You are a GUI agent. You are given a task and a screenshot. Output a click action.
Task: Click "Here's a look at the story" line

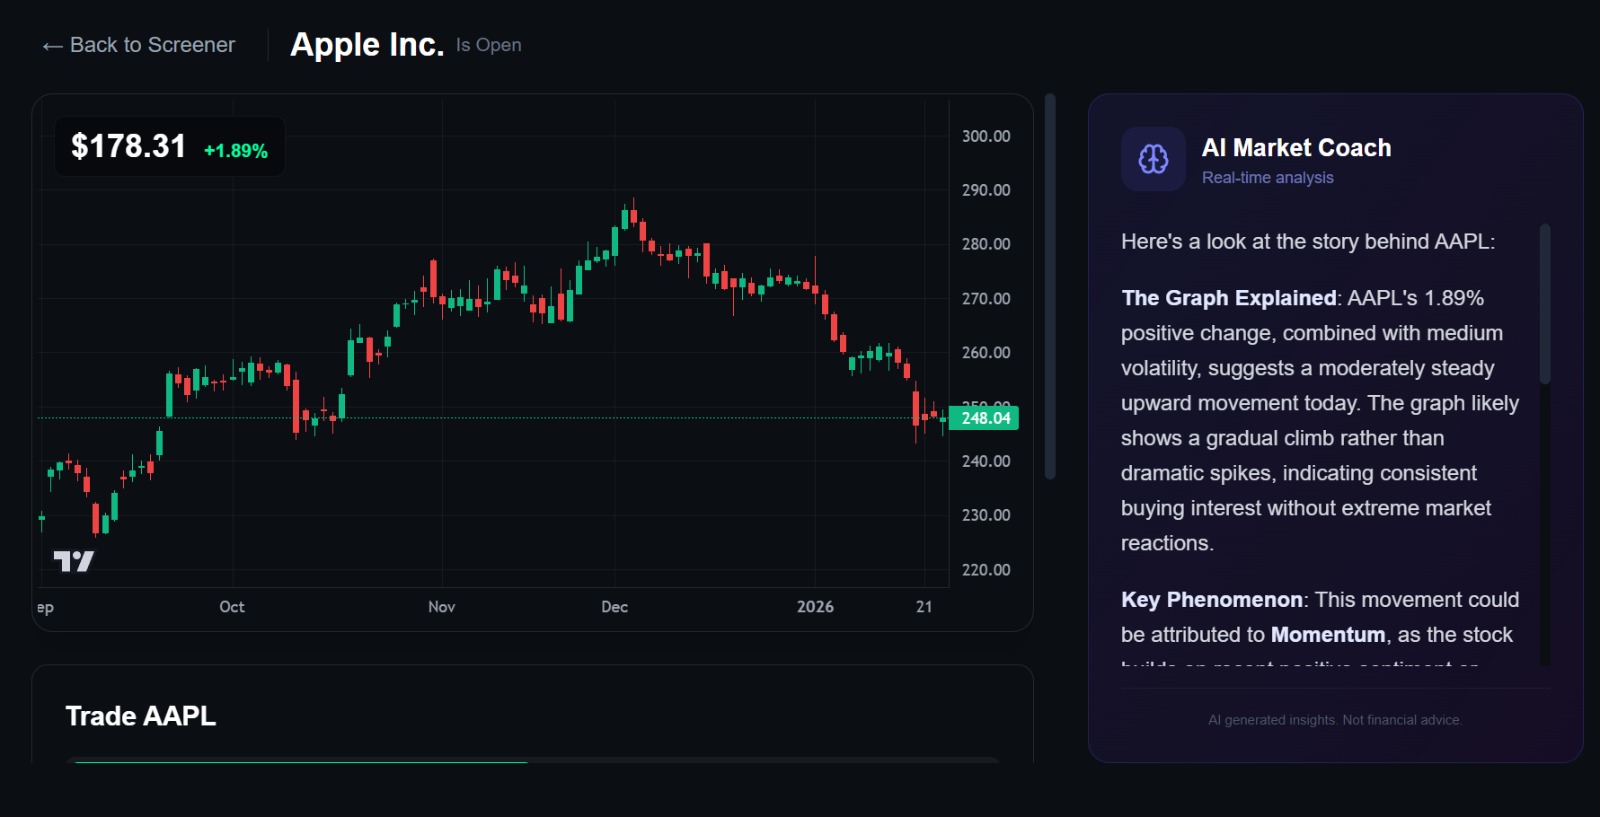pos(1308,242)
